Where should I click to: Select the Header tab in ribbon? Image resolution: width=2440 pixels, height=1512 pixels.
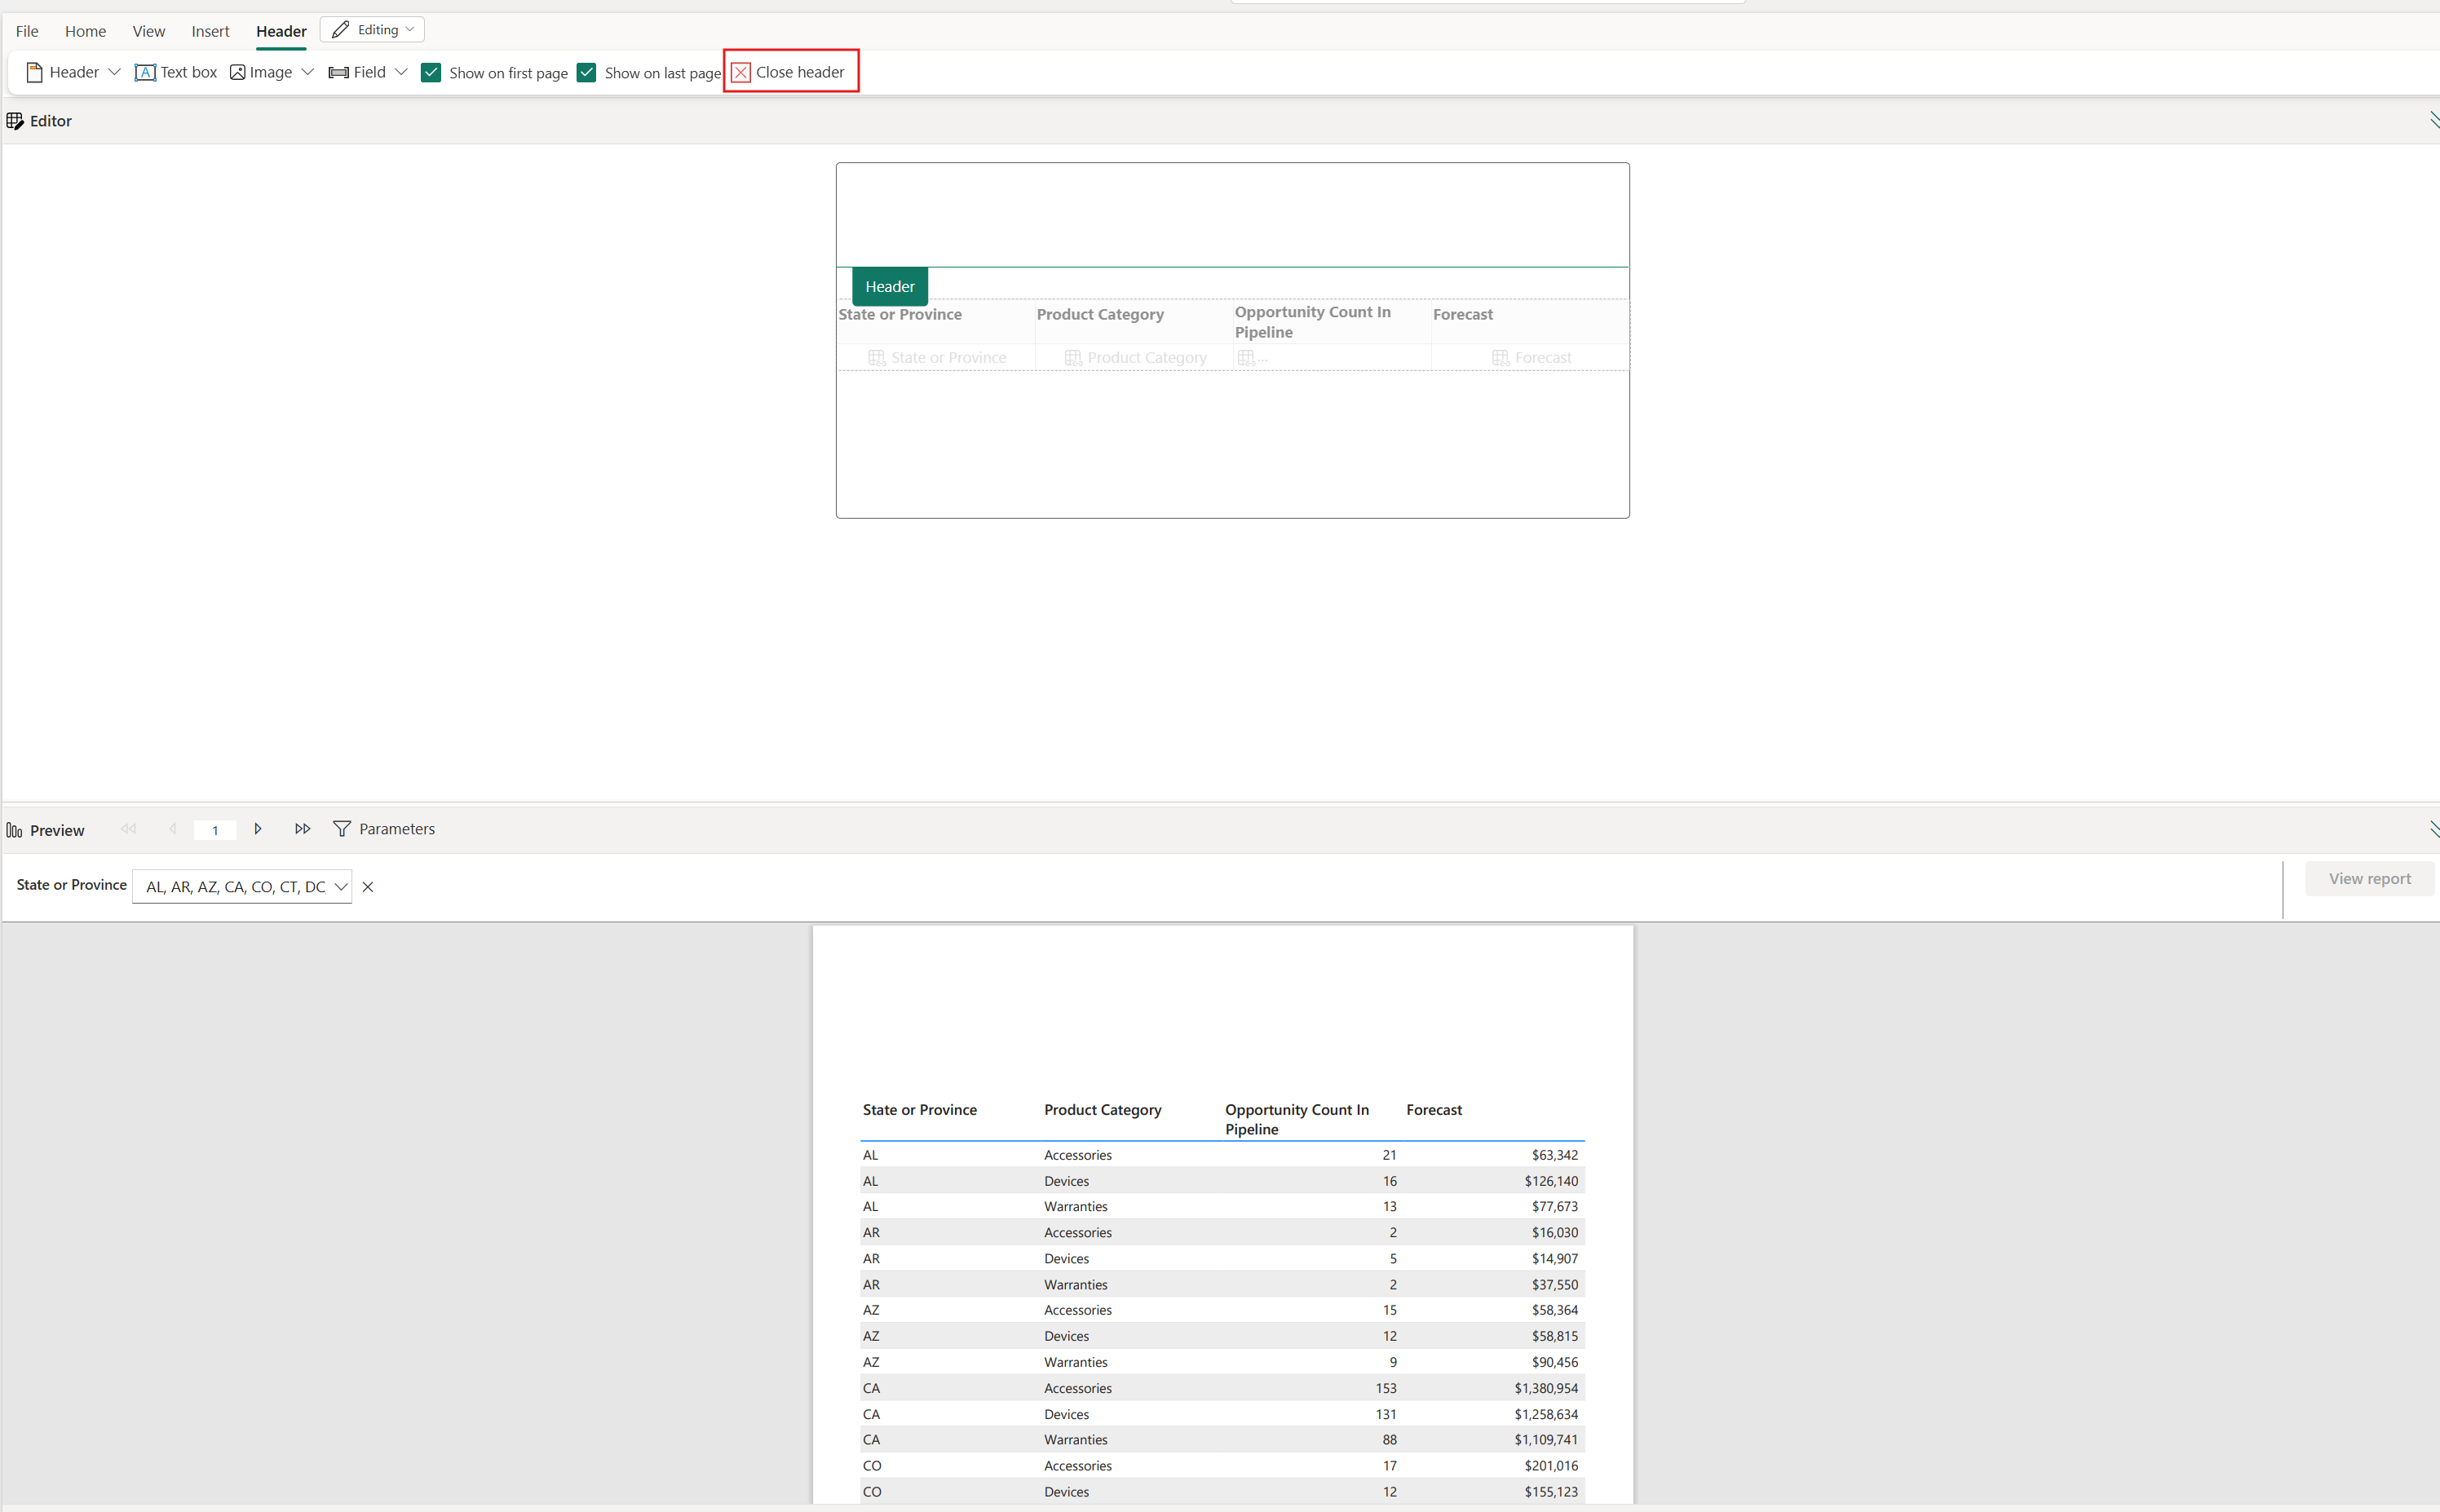281,29
